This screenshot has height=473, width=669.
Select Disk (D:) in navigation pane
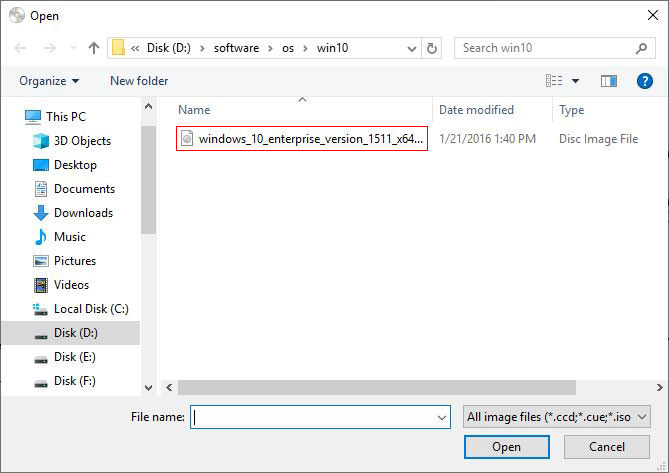click(x=76, y=333)
